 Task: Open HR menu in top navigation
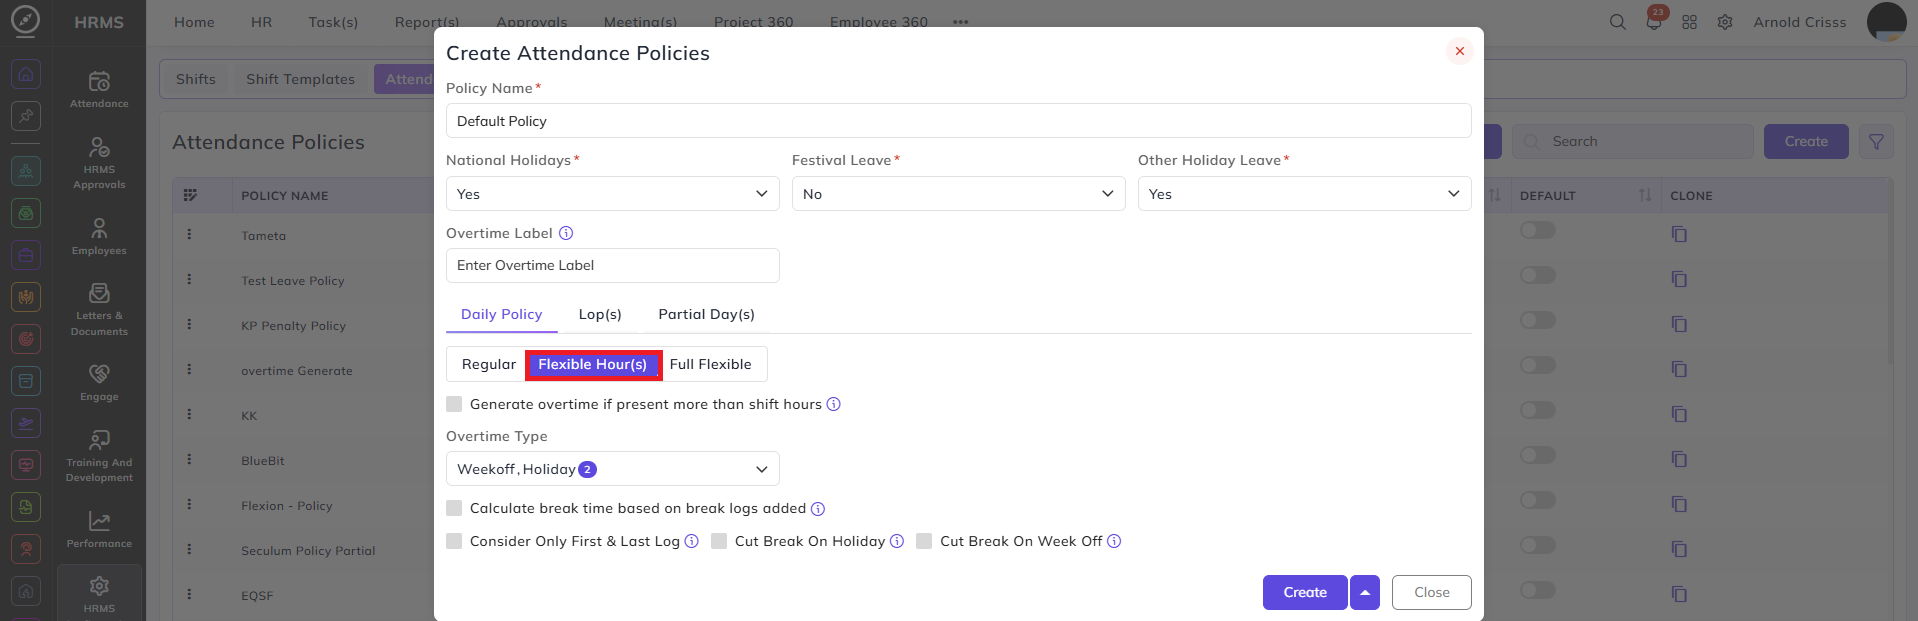coord(262,22)
